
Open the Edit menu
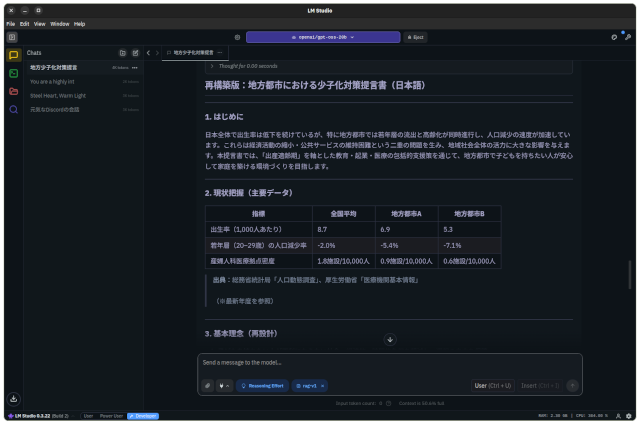24,24
